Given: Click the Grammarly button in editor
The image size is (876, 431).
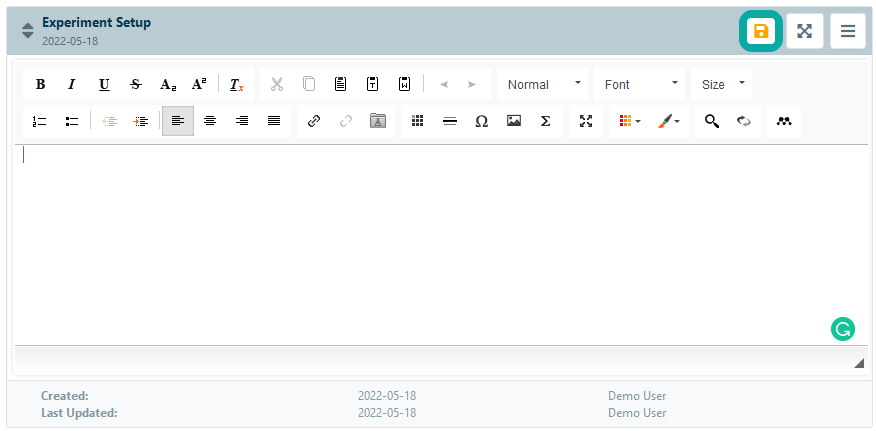Looking at the screenshot, I should coord(843,328).
